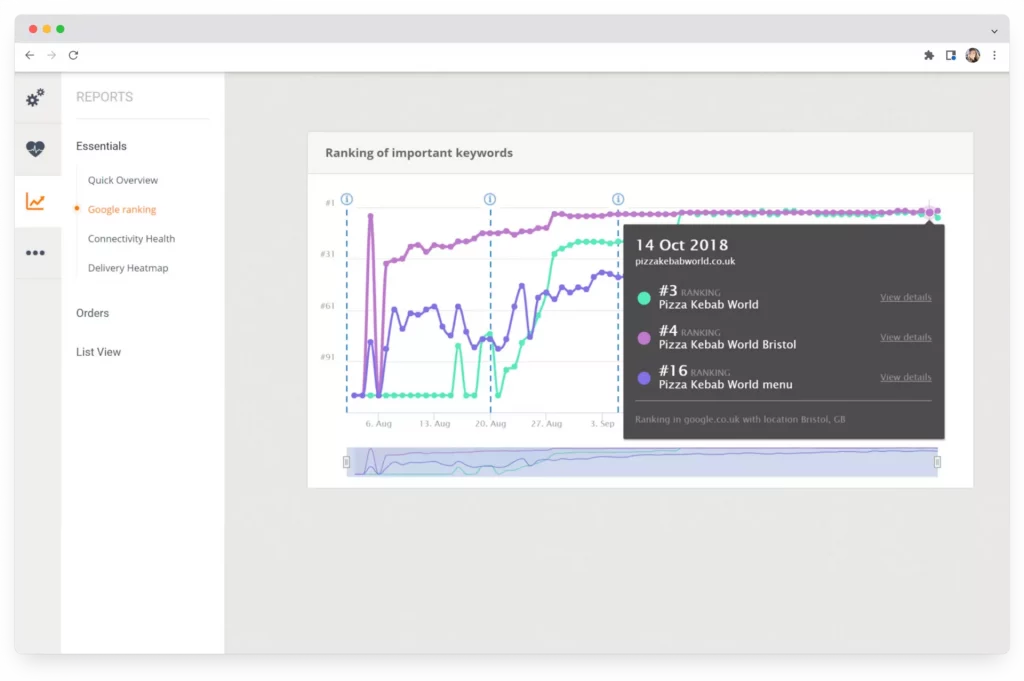Open the Orders section
This screenshot has height=681, width=1024.
(x=92, y=313)
